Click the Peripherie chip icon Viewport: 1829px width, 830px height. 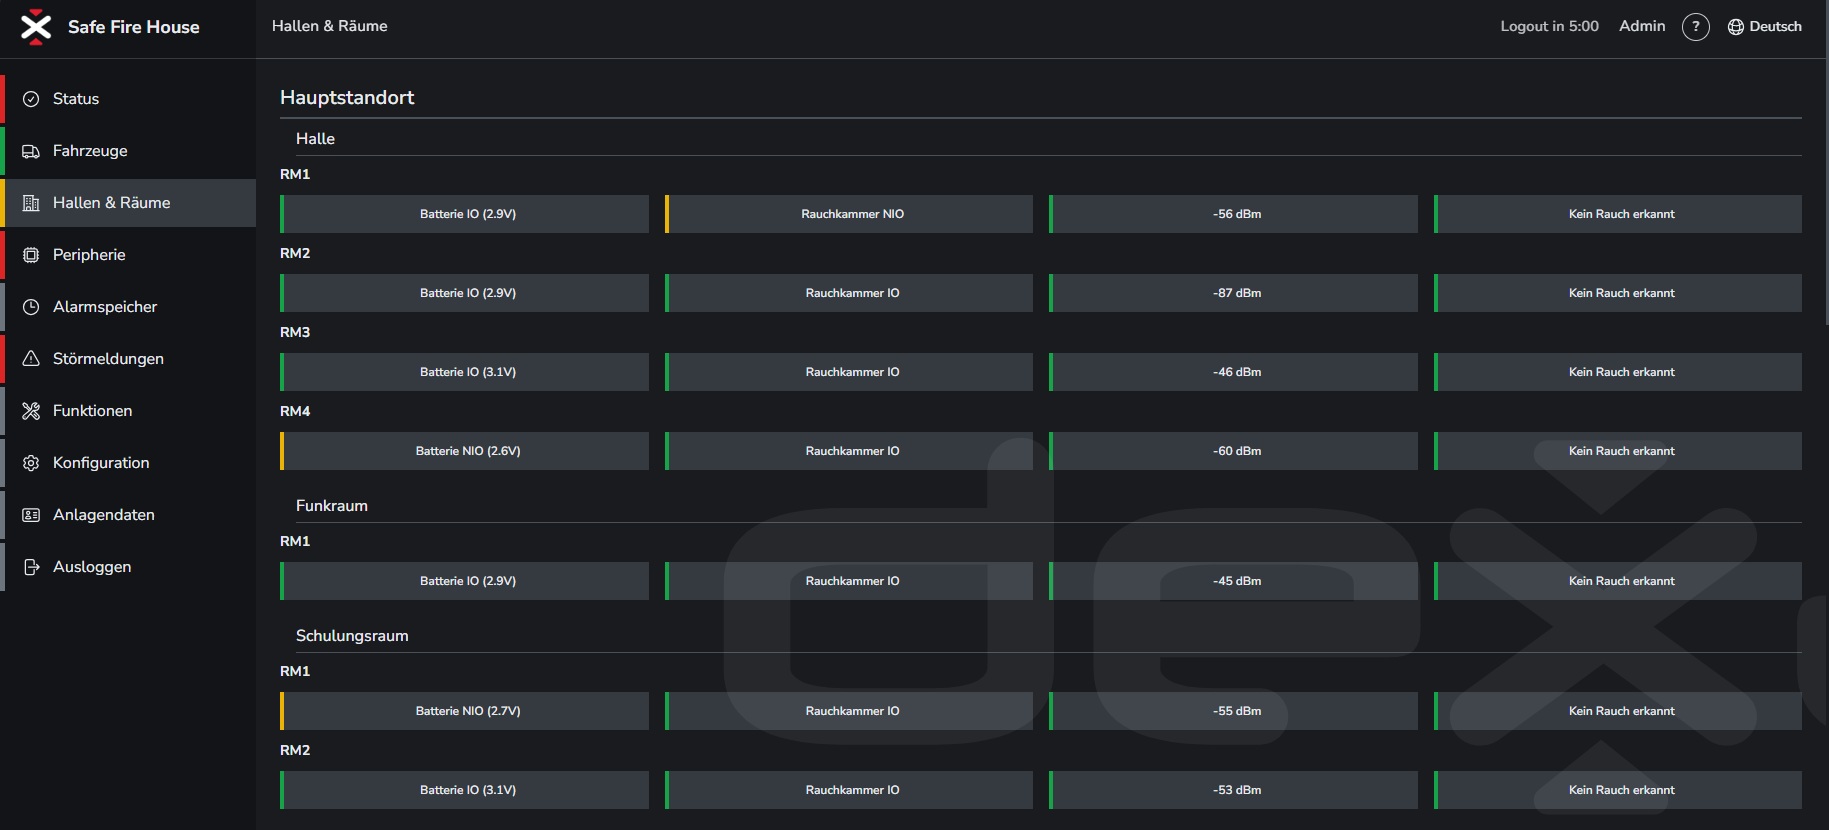coord(31,255)
